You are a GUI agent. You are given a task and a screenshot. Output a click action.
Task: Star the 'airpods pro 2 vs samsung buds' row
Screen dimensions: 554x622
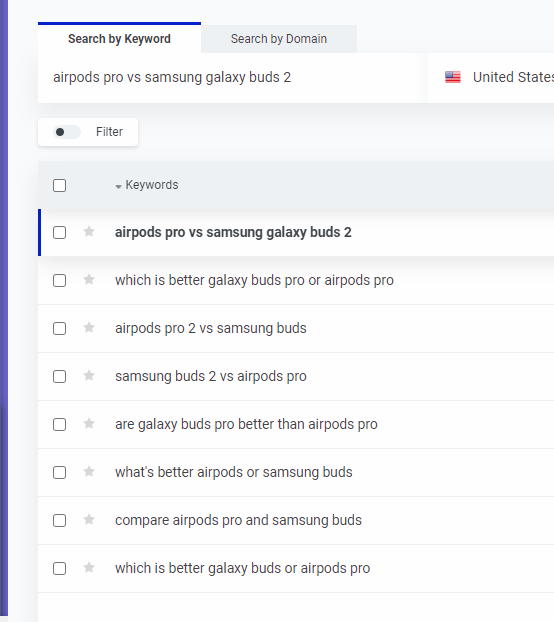pos(89,327)
